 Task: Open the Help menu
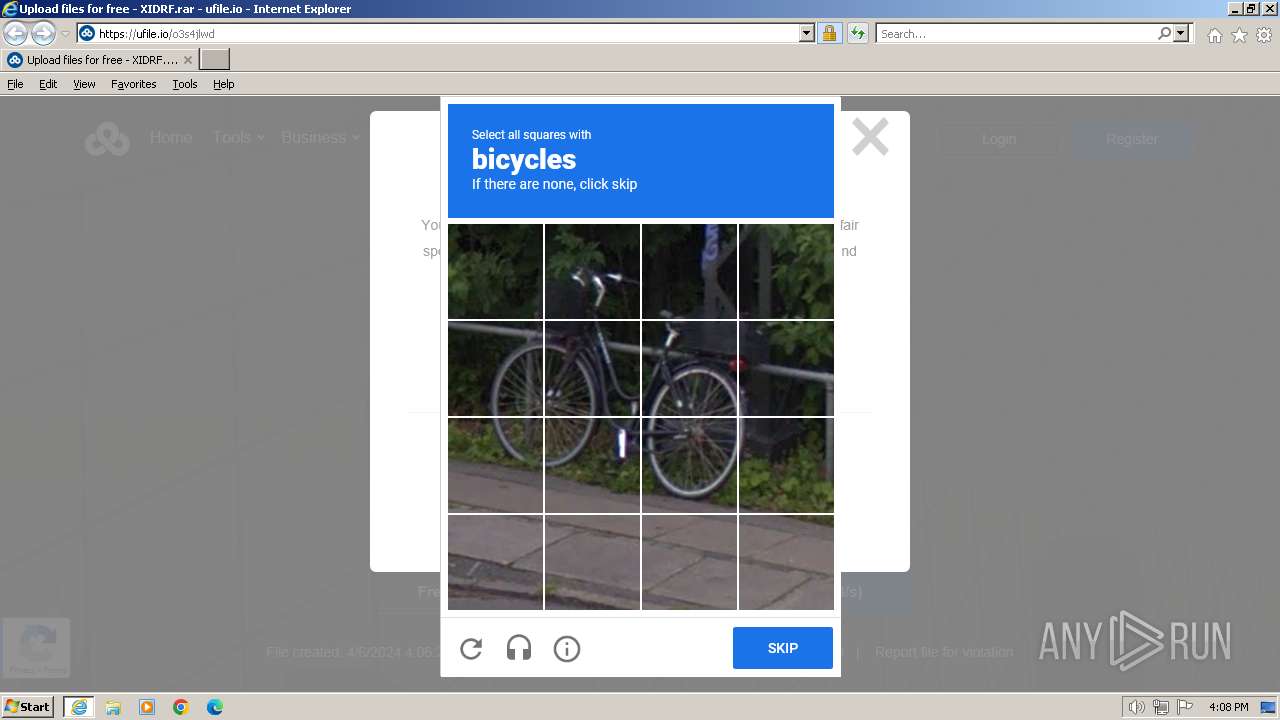click(x=223, y=84)
